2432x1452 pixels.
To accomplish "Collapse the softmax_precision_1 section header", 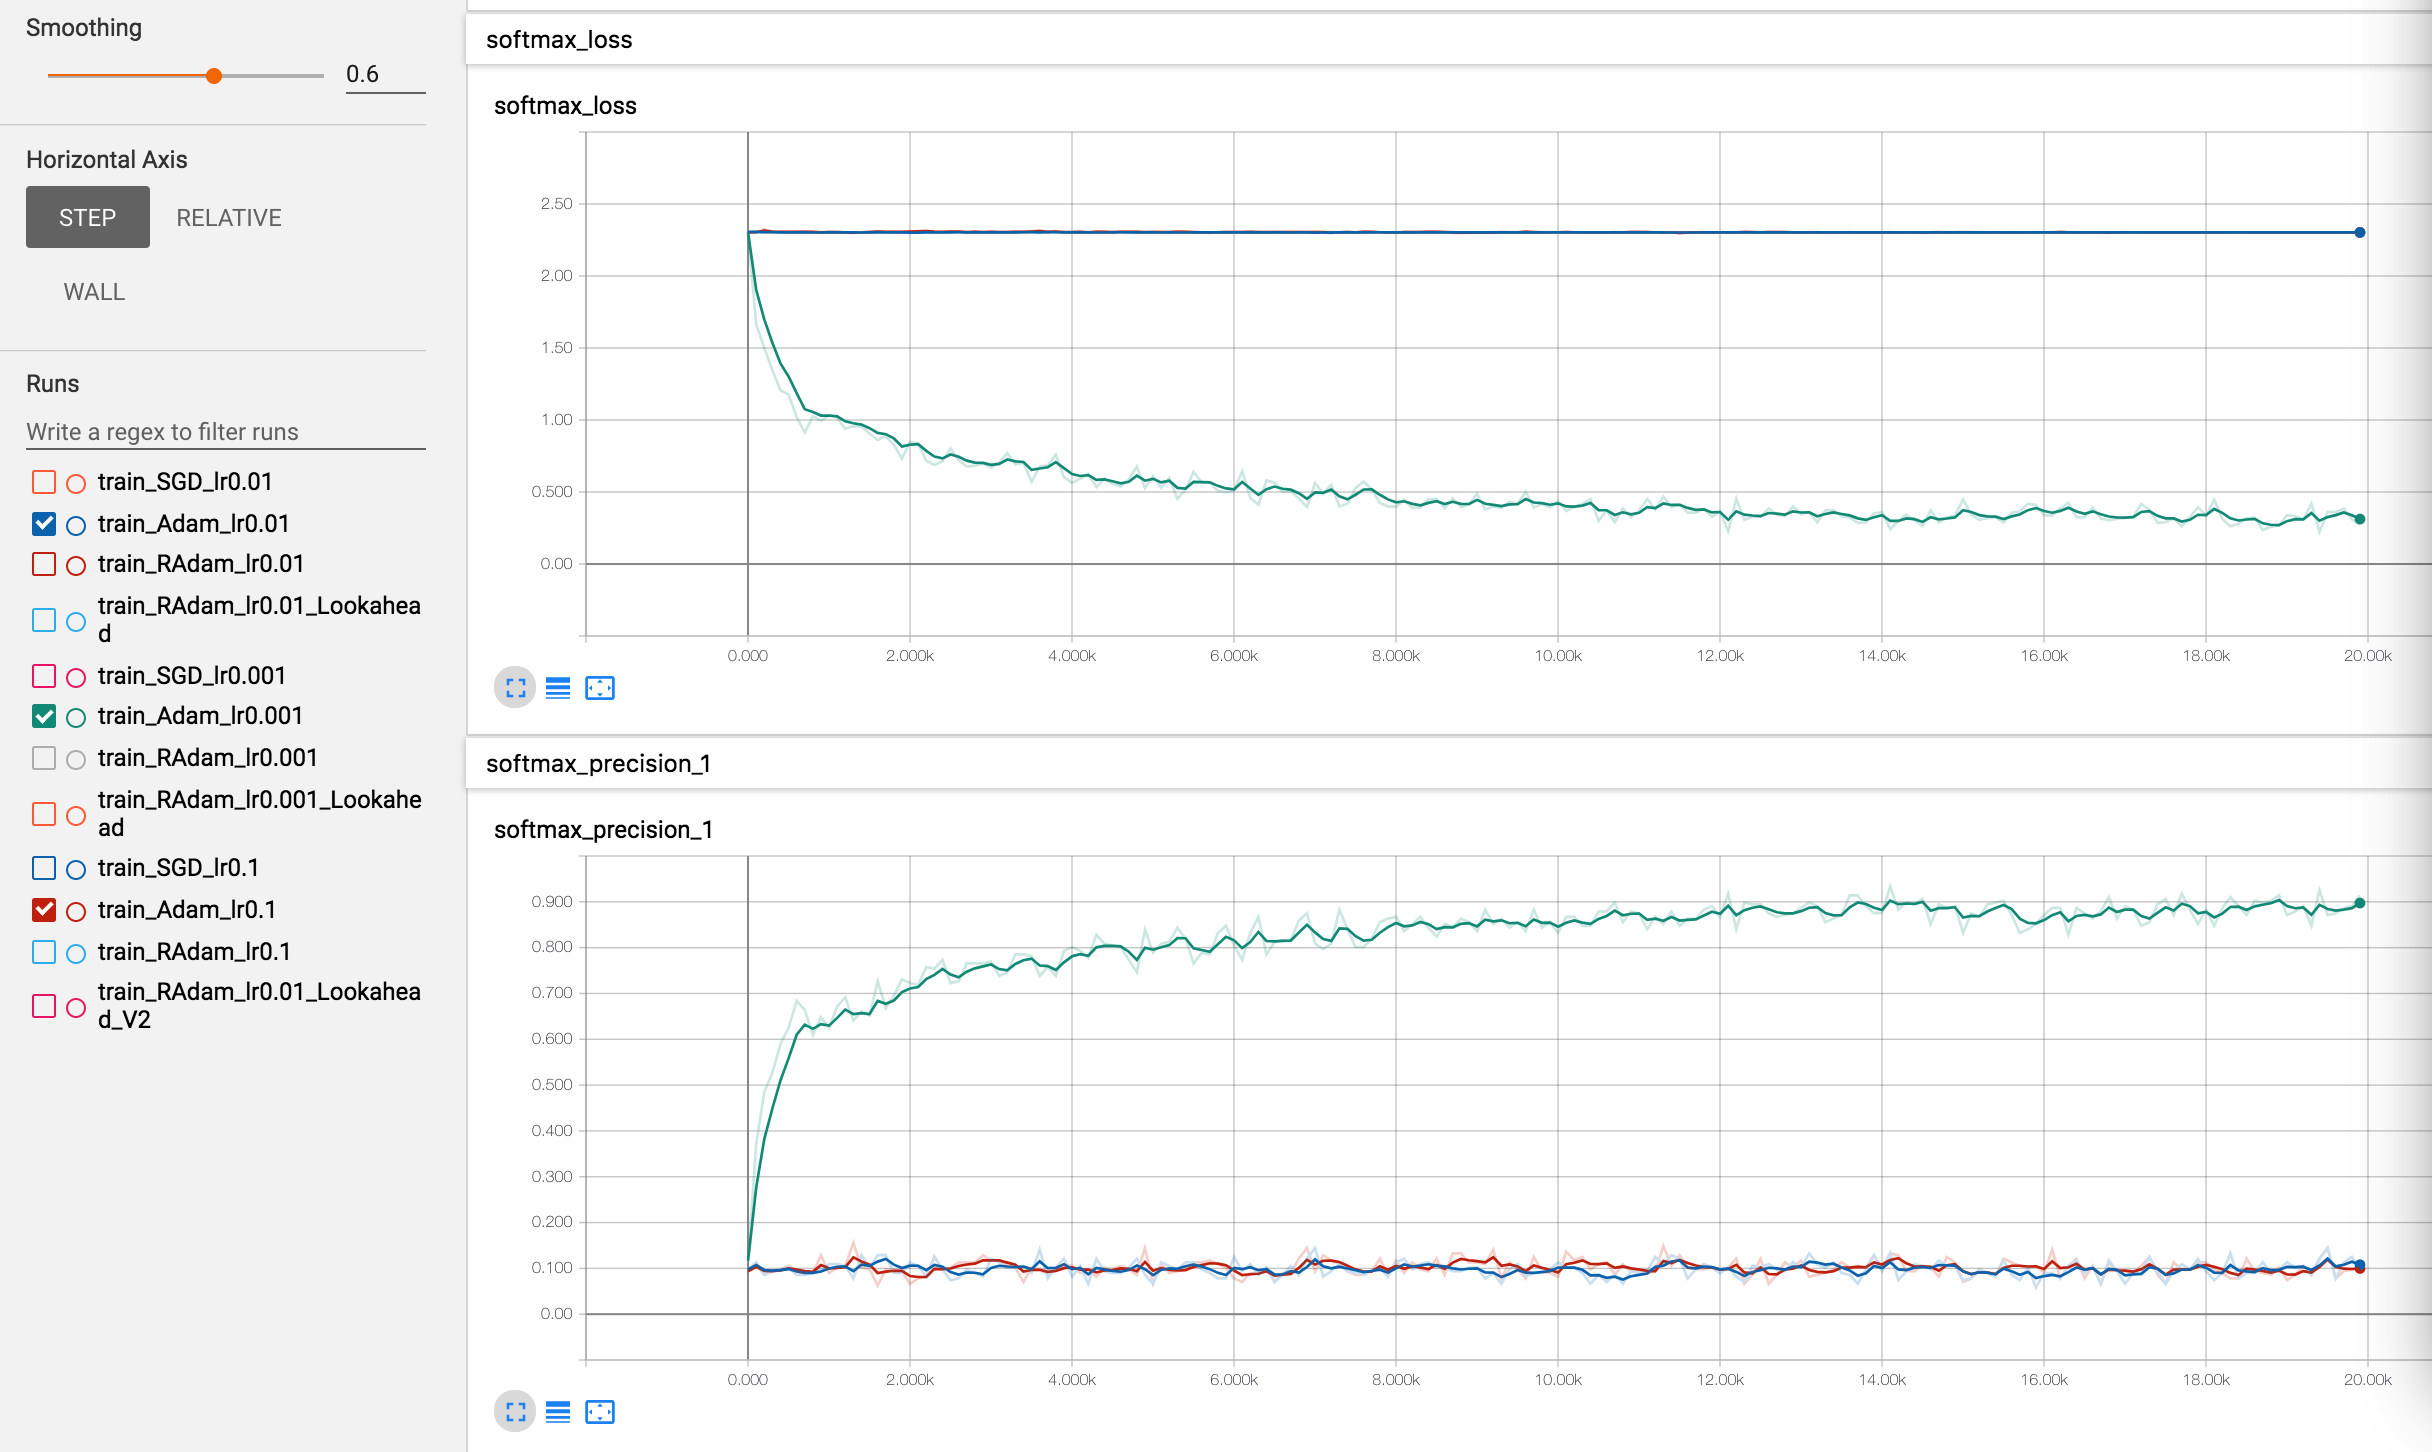I will click(x=598, y=764).
